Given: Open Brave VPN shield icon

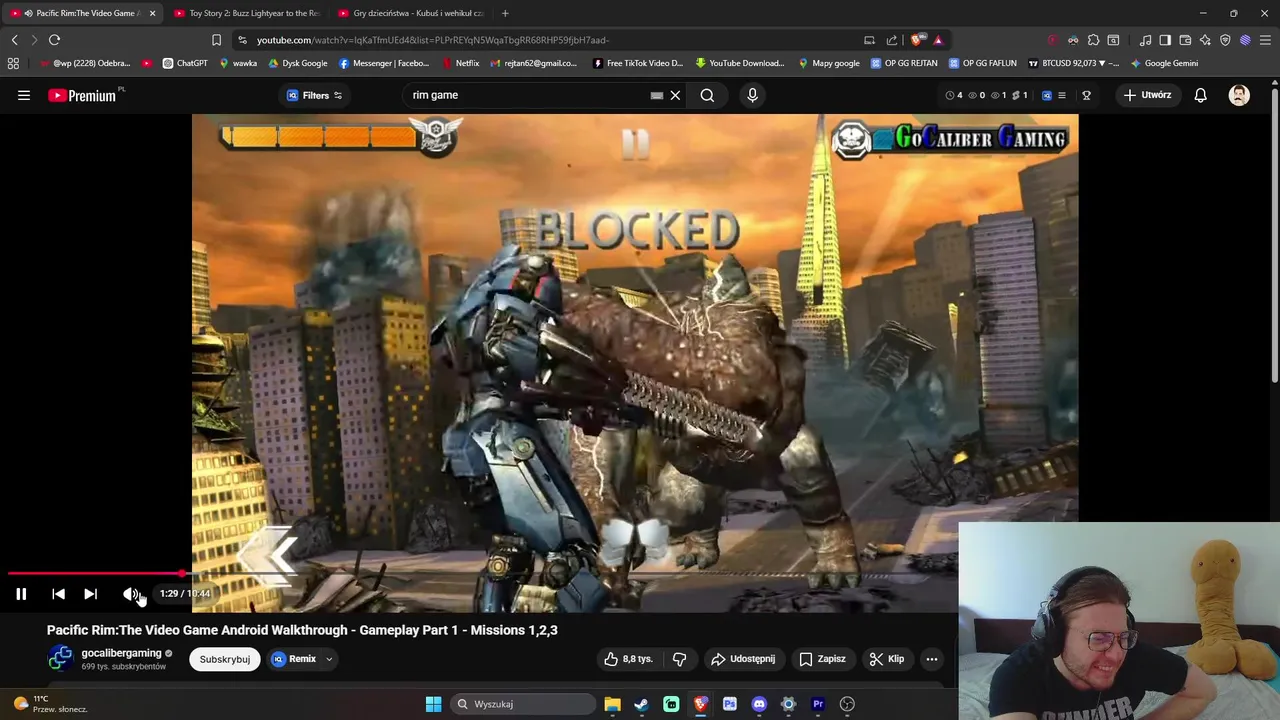Looking at the screenshot, I should (1225, 40).
